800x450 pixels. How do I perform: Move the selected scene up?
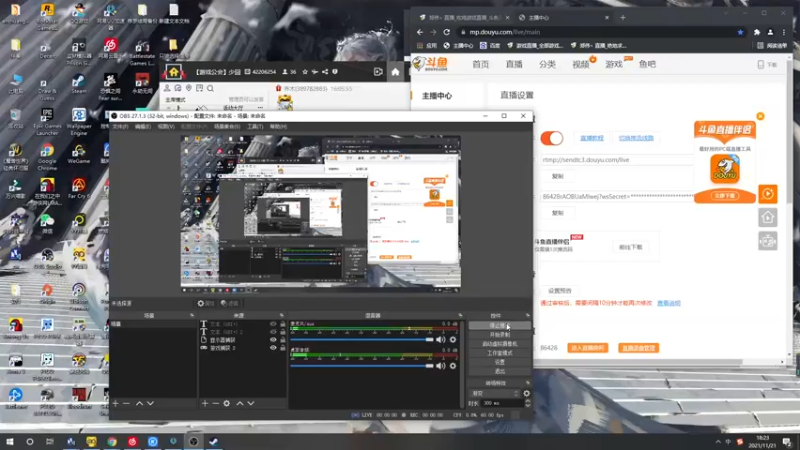click(139, 404)
